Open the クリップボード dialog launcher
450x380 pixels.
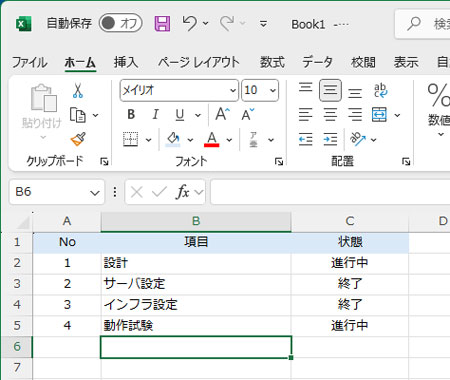point(104,162)
